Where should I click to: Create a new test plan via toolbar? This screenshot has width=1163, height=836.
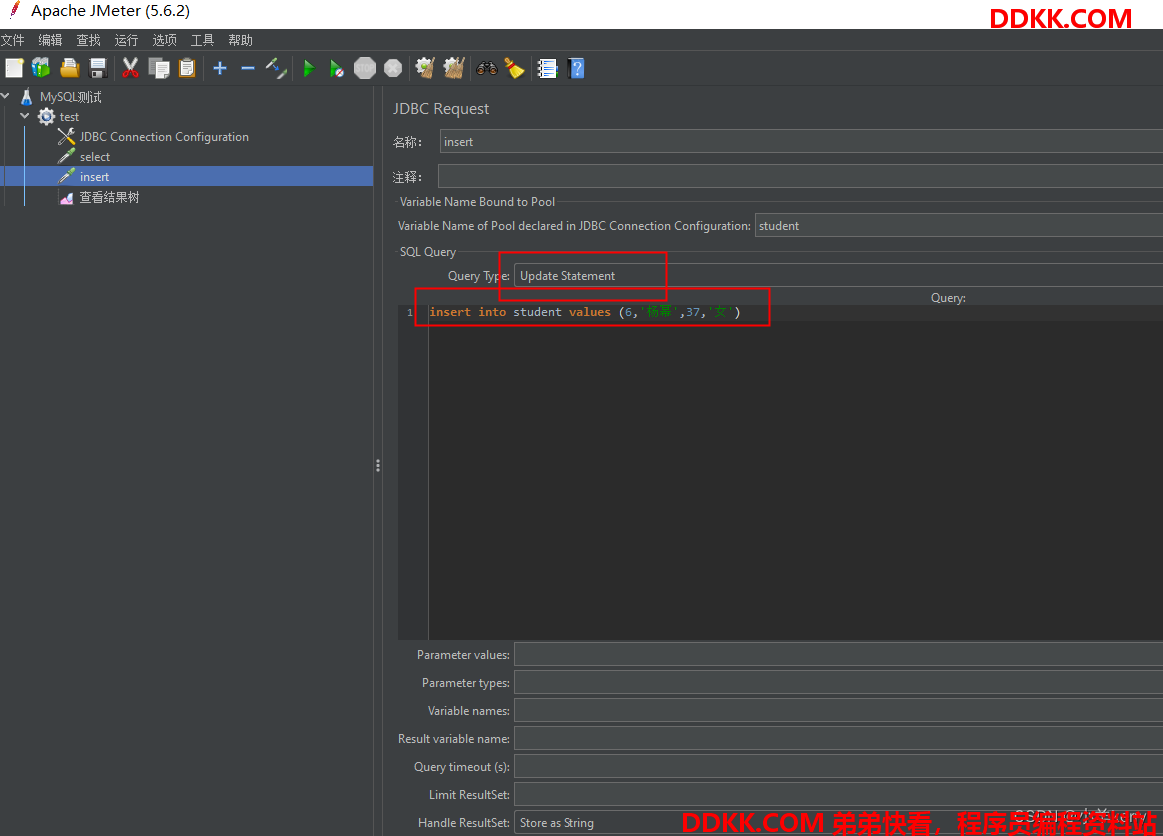click(14, 68)
